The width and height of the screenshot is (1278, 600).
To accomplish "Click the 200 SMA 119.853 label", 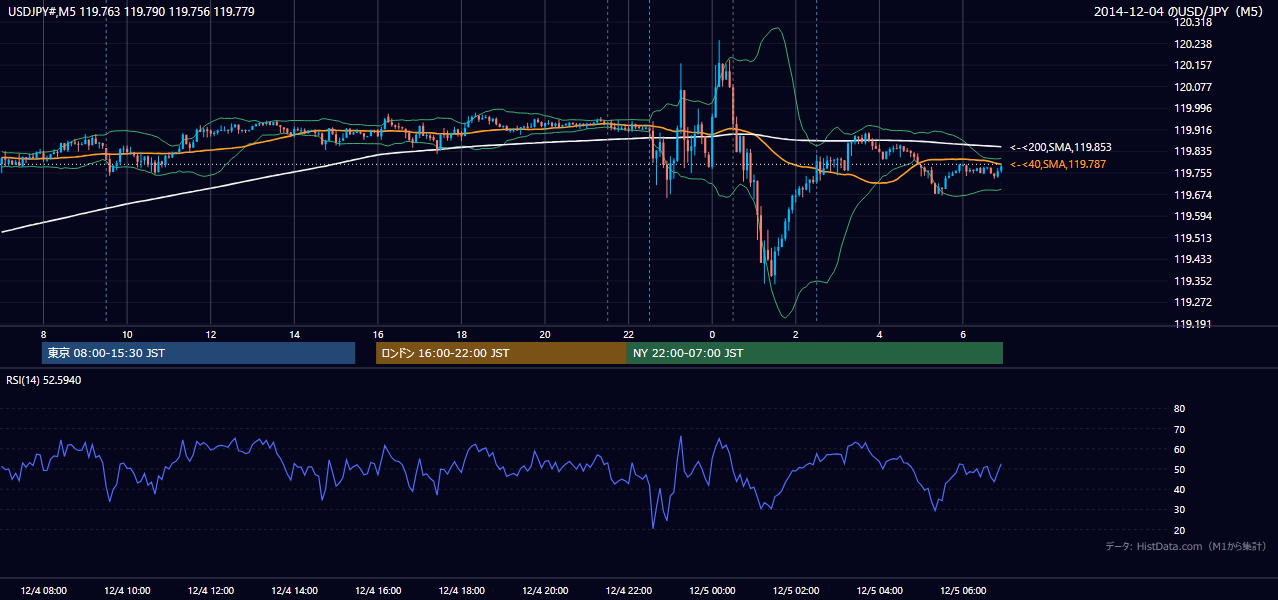I will [1061, 147].
